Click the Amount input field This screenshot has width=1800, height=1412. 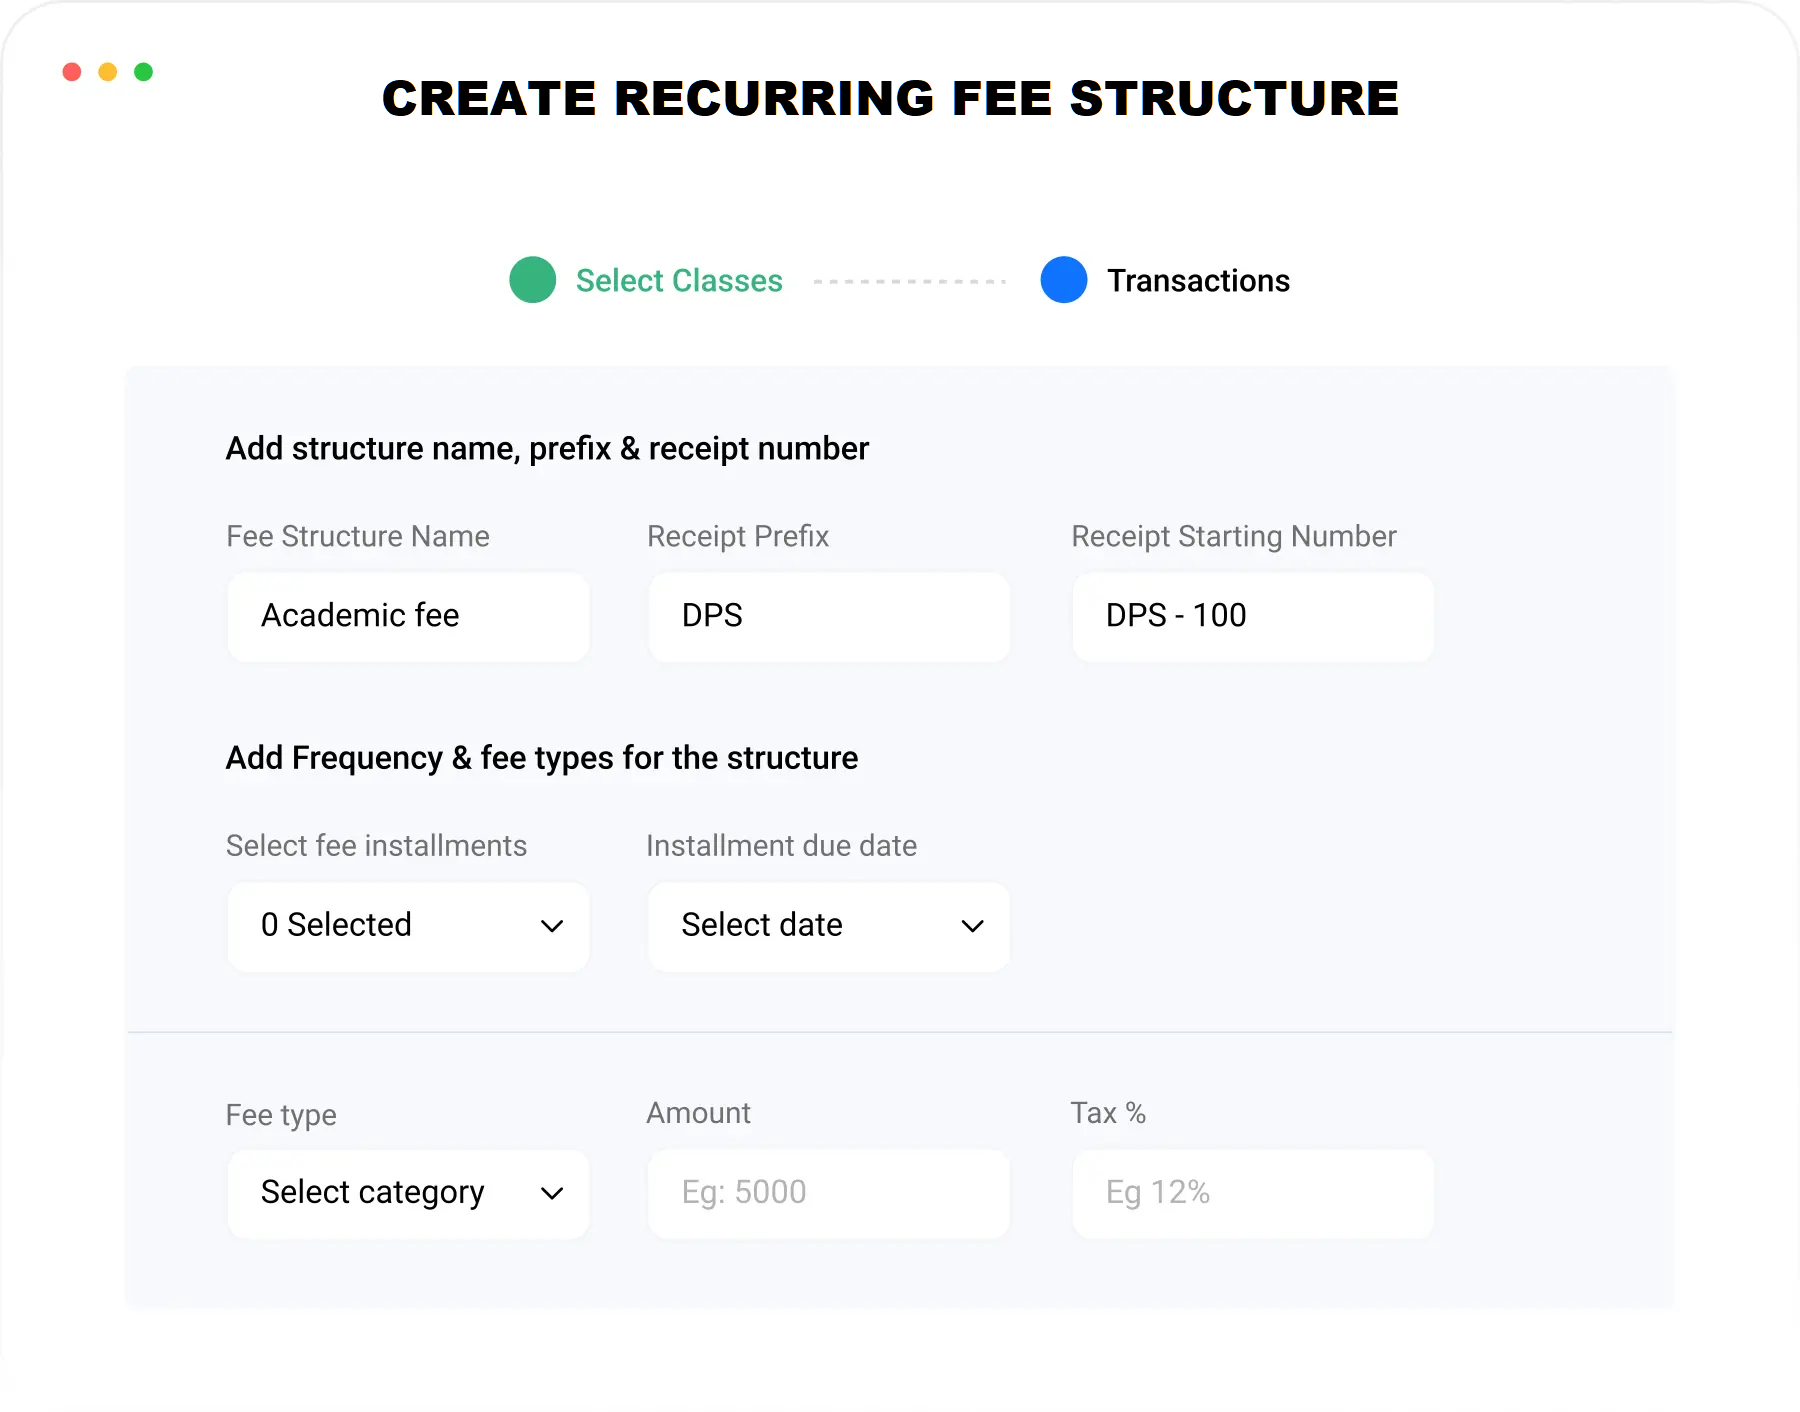coord(829,1193)
